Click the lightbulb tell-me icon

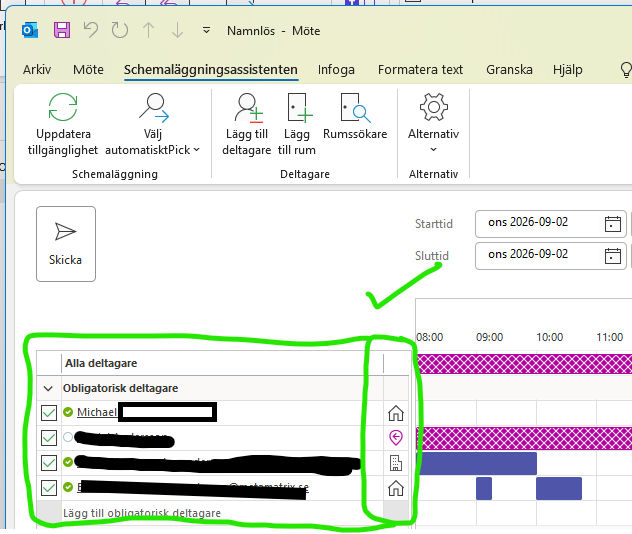(626, 70)
